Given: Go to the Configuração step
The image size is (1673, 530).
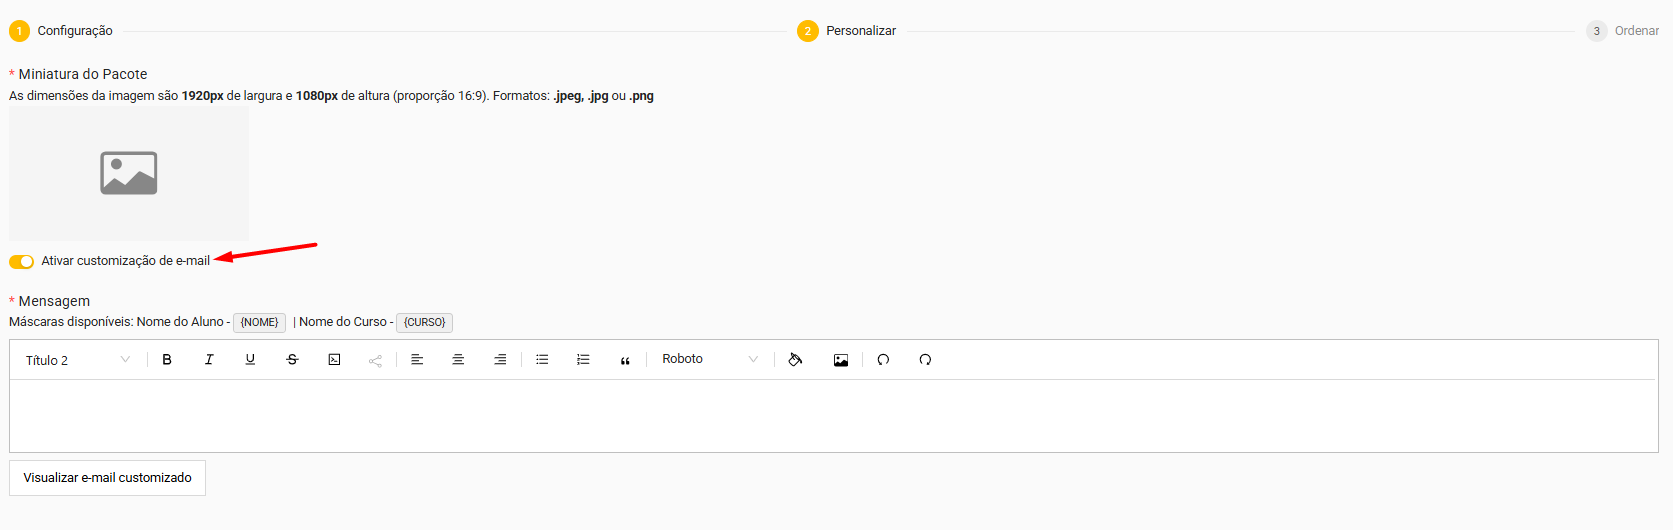Looking at the screenshot, I should click(61, 31).
